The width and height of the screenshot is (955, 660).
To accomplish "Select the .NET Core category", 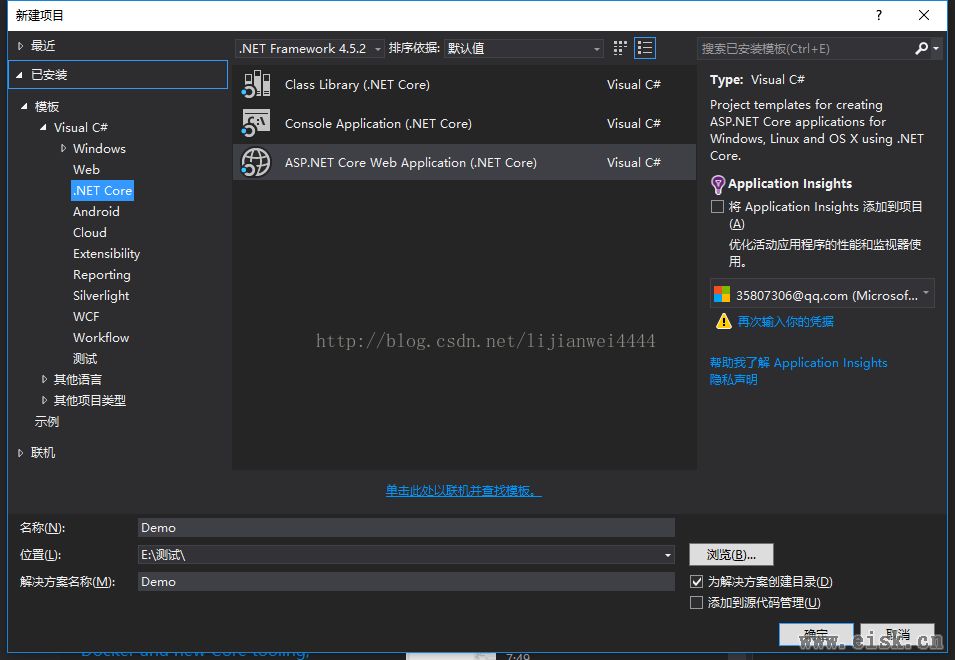I will [x=102, y=191].
